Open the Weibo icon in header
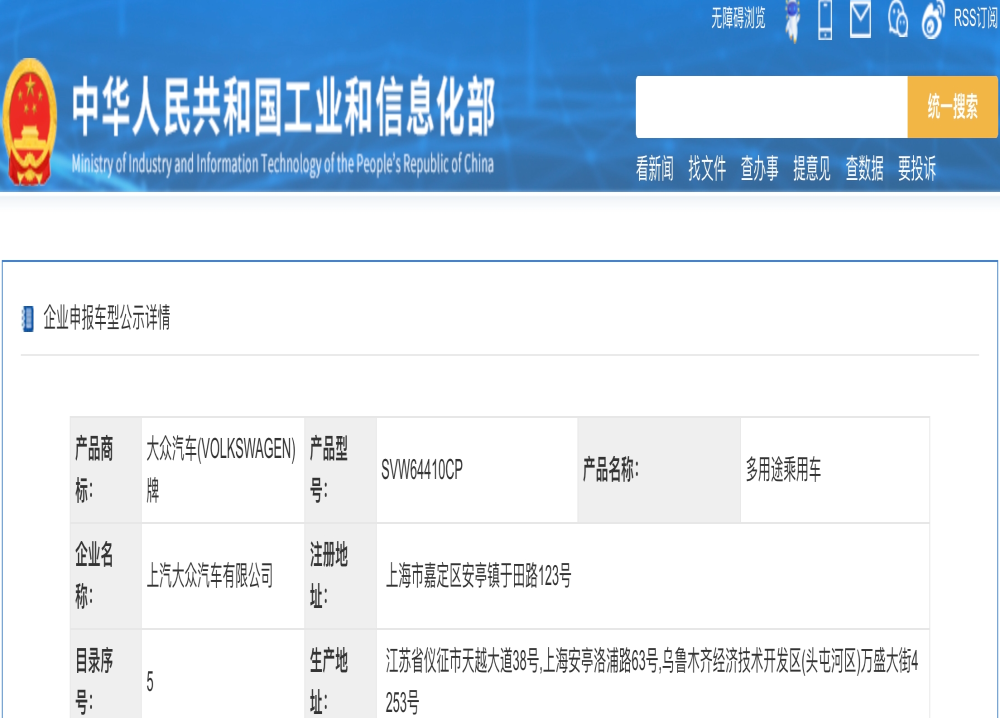 coord(933,19)
